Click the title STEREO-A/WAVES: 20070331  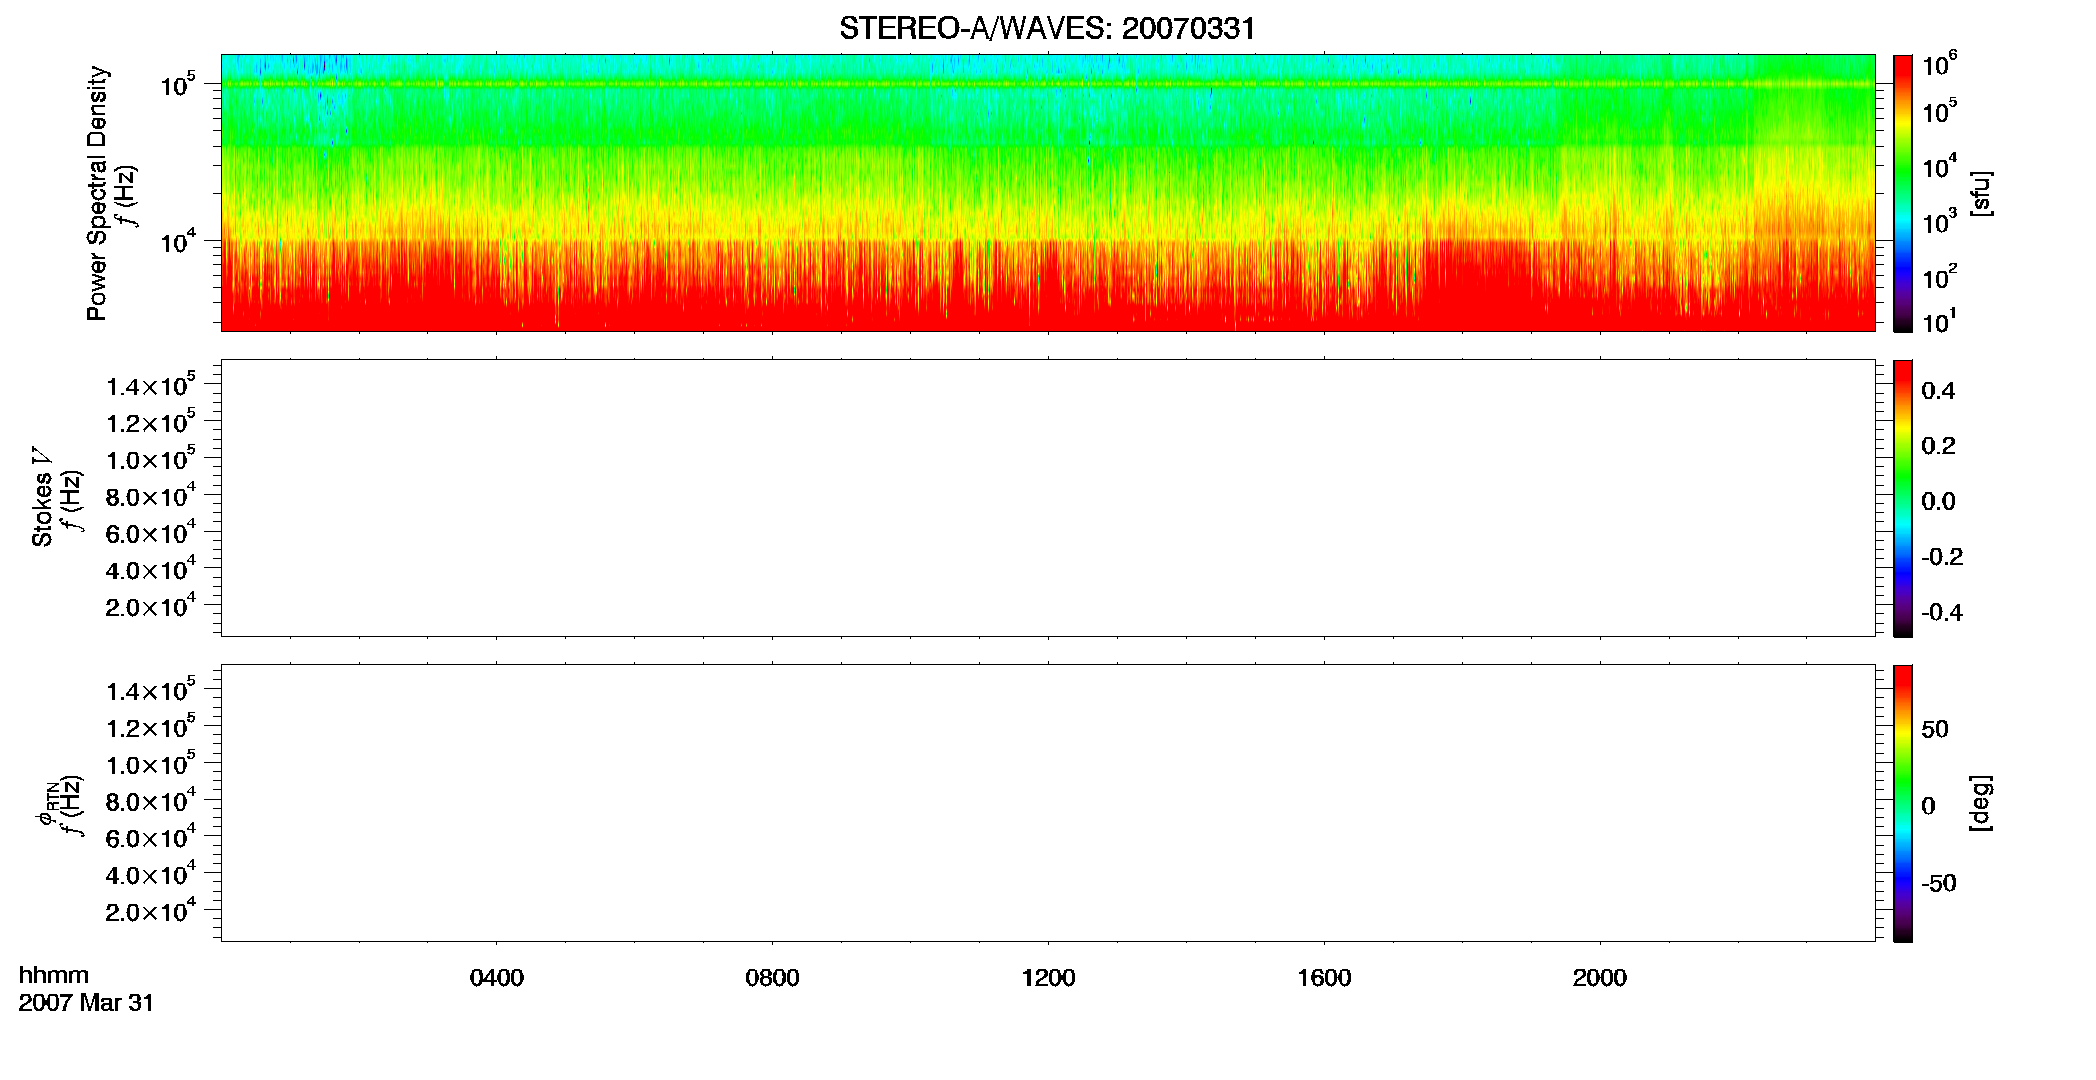[x=1047, y=29]
